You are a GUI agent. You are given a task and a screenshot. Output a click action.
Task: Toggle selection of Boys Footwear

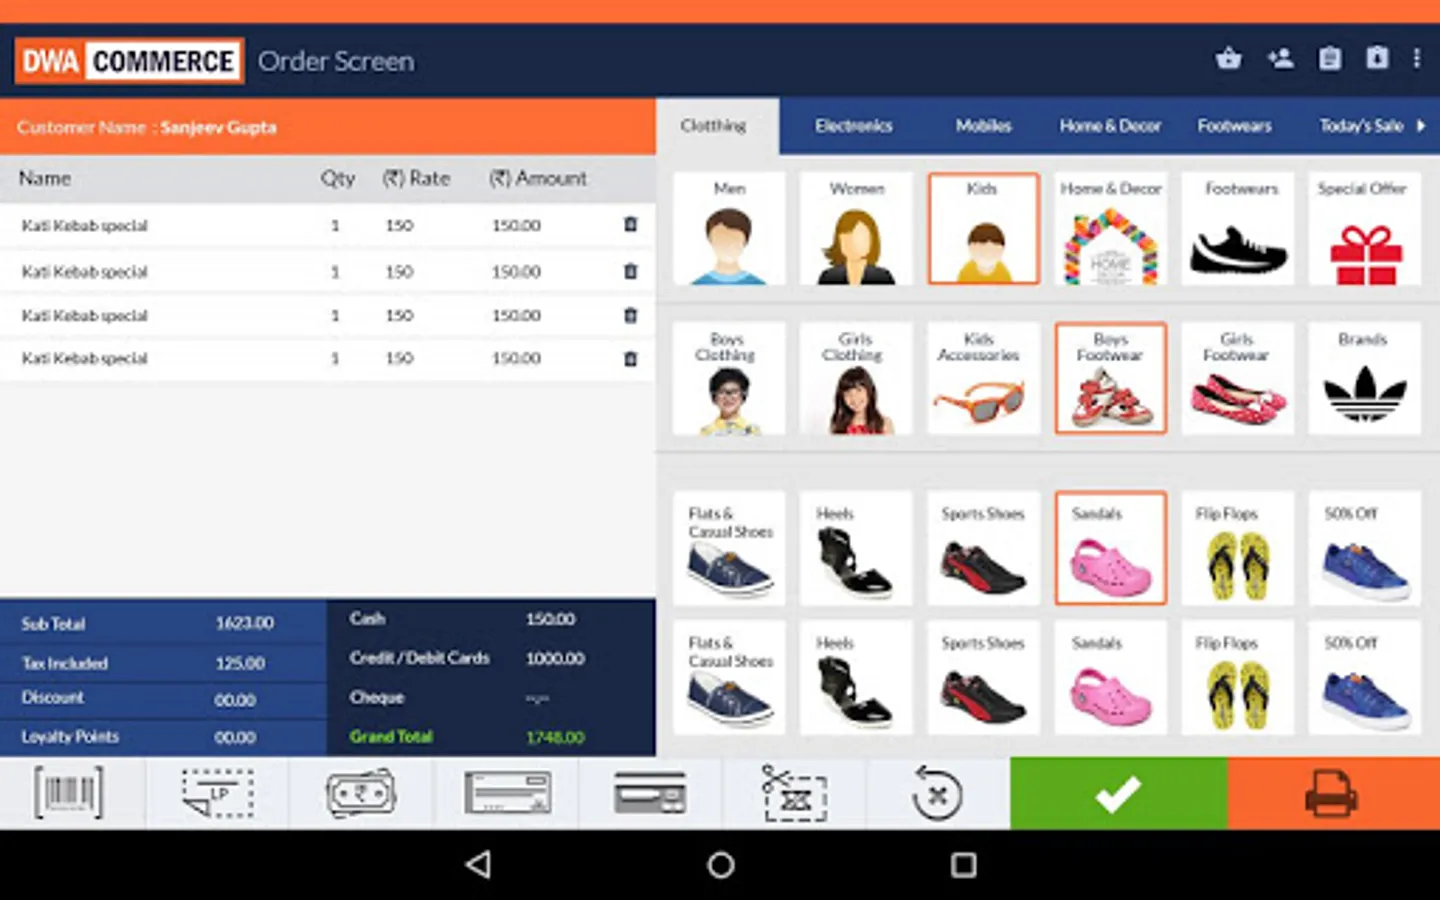(x=1110, y=378)
